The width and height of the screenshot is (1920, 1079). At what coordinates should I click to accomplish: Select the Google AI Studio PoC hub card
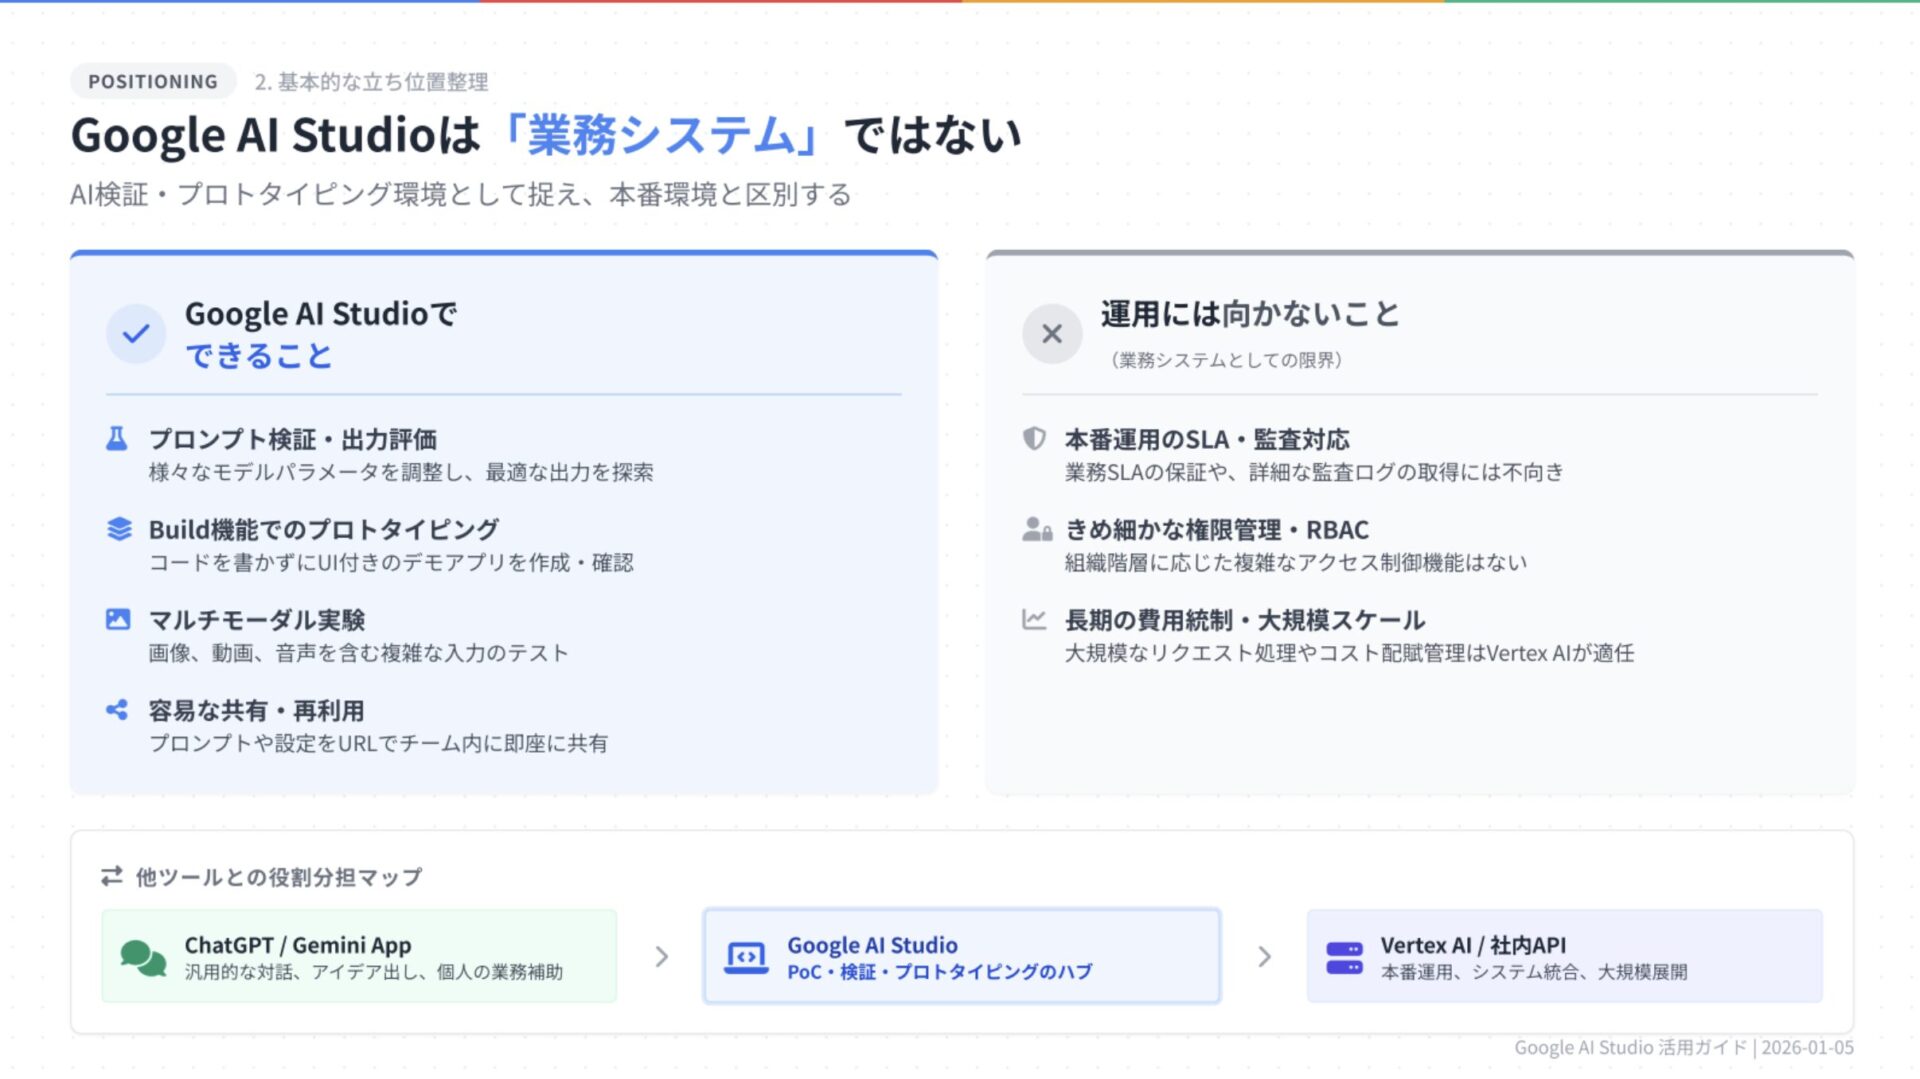(961, 957)
